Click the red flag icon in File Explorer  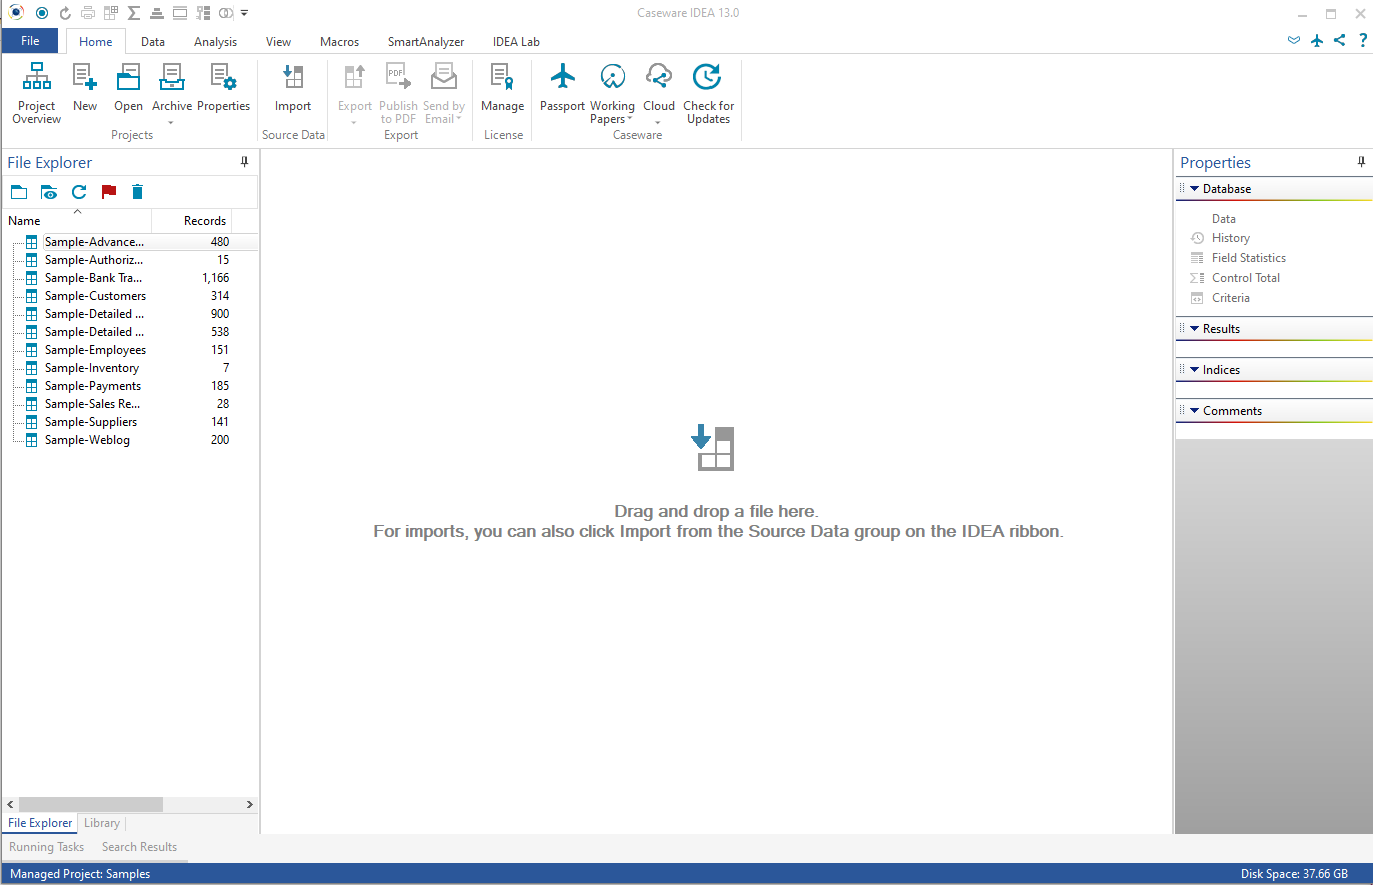109,192
